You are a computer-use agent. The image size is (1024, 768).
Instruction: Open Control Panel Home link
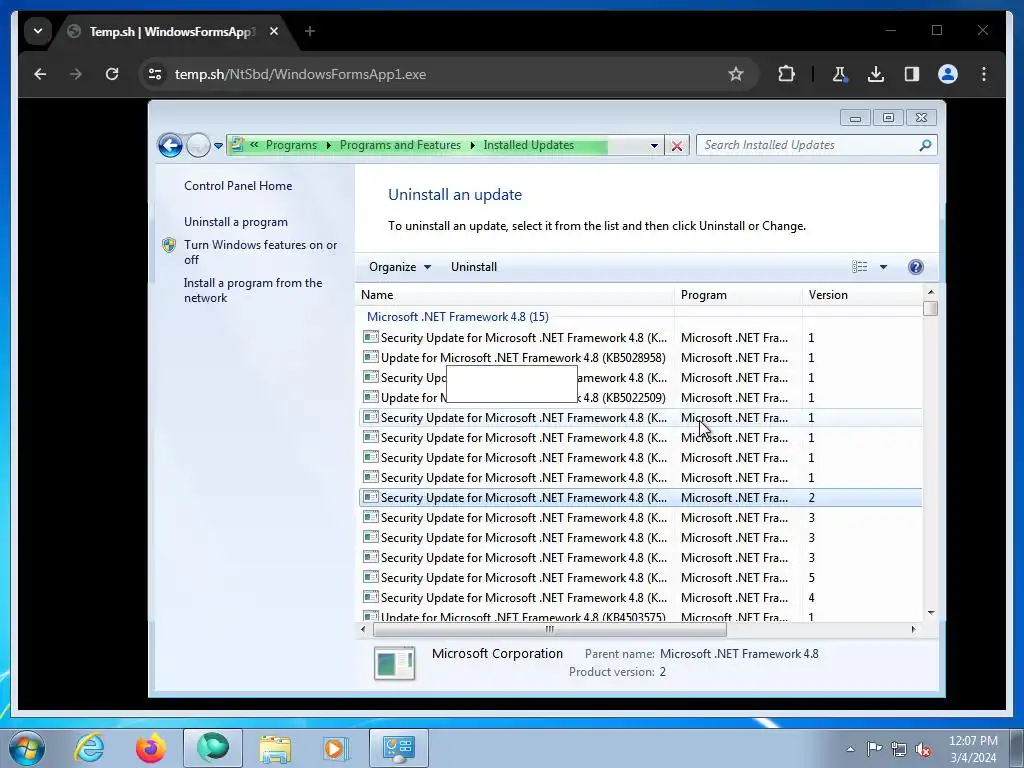(238, 185)
